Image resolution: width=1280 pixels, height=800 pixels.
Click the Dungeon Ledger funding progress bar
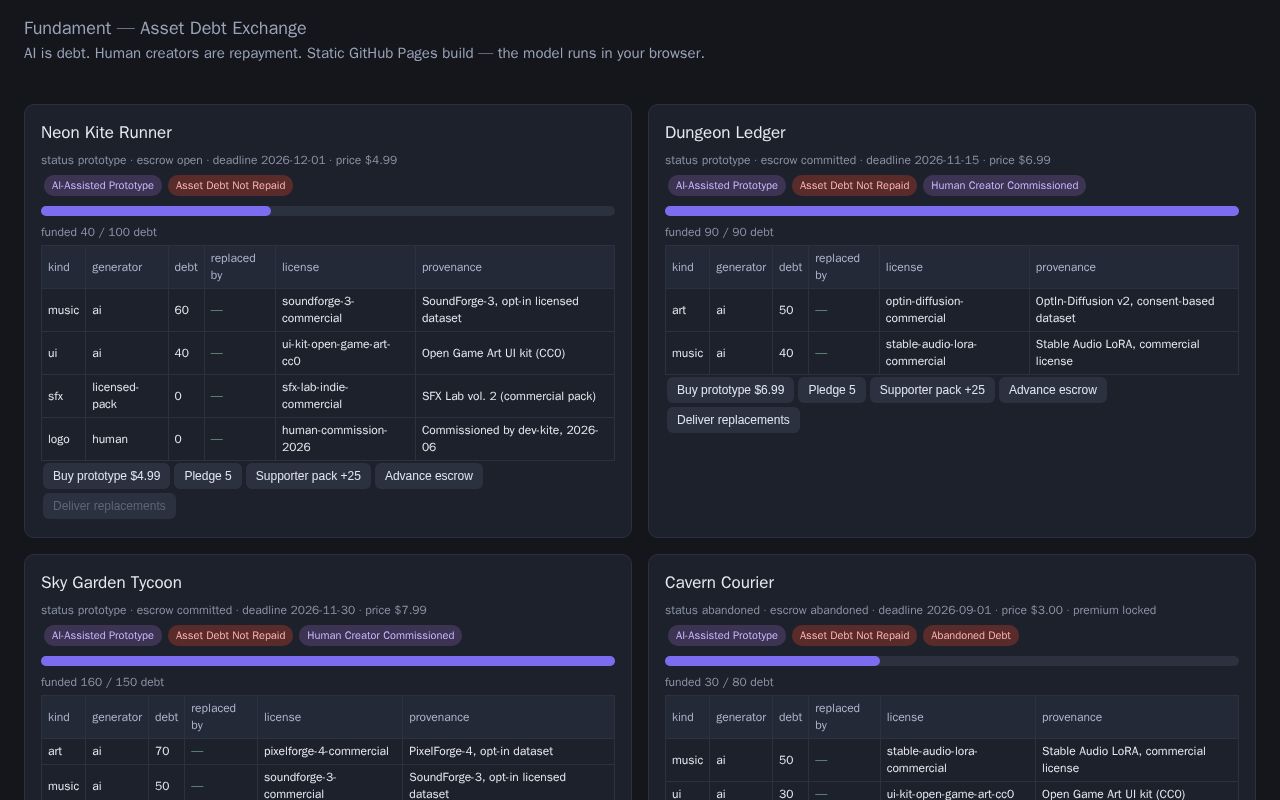[952, 211]
